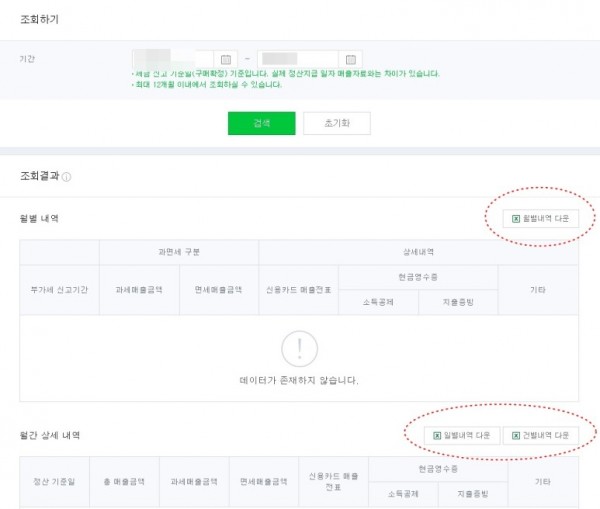This screenshot has height=509, width=600.
Task: Select 신용카드 매출전표 header in the monthly table
Action: [298, 290]
